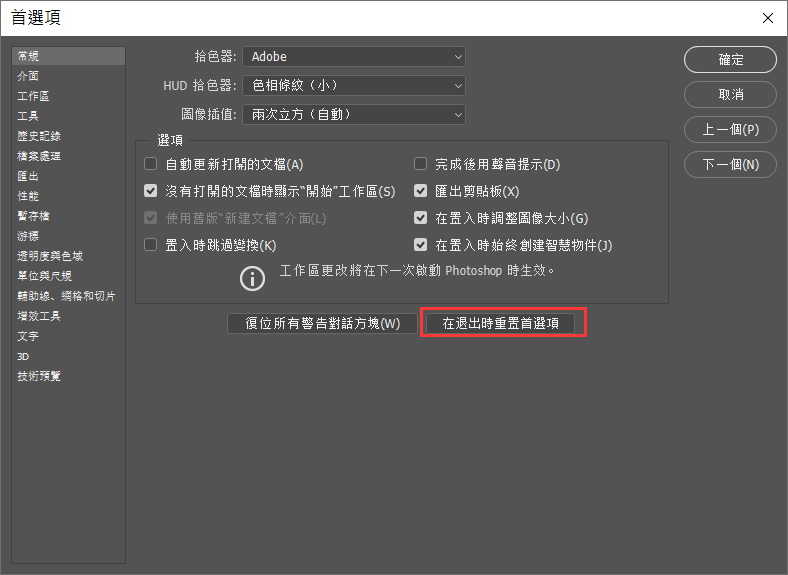
Task: Toggle 完成後用聲音提示 checkbox
Action: 421,164
